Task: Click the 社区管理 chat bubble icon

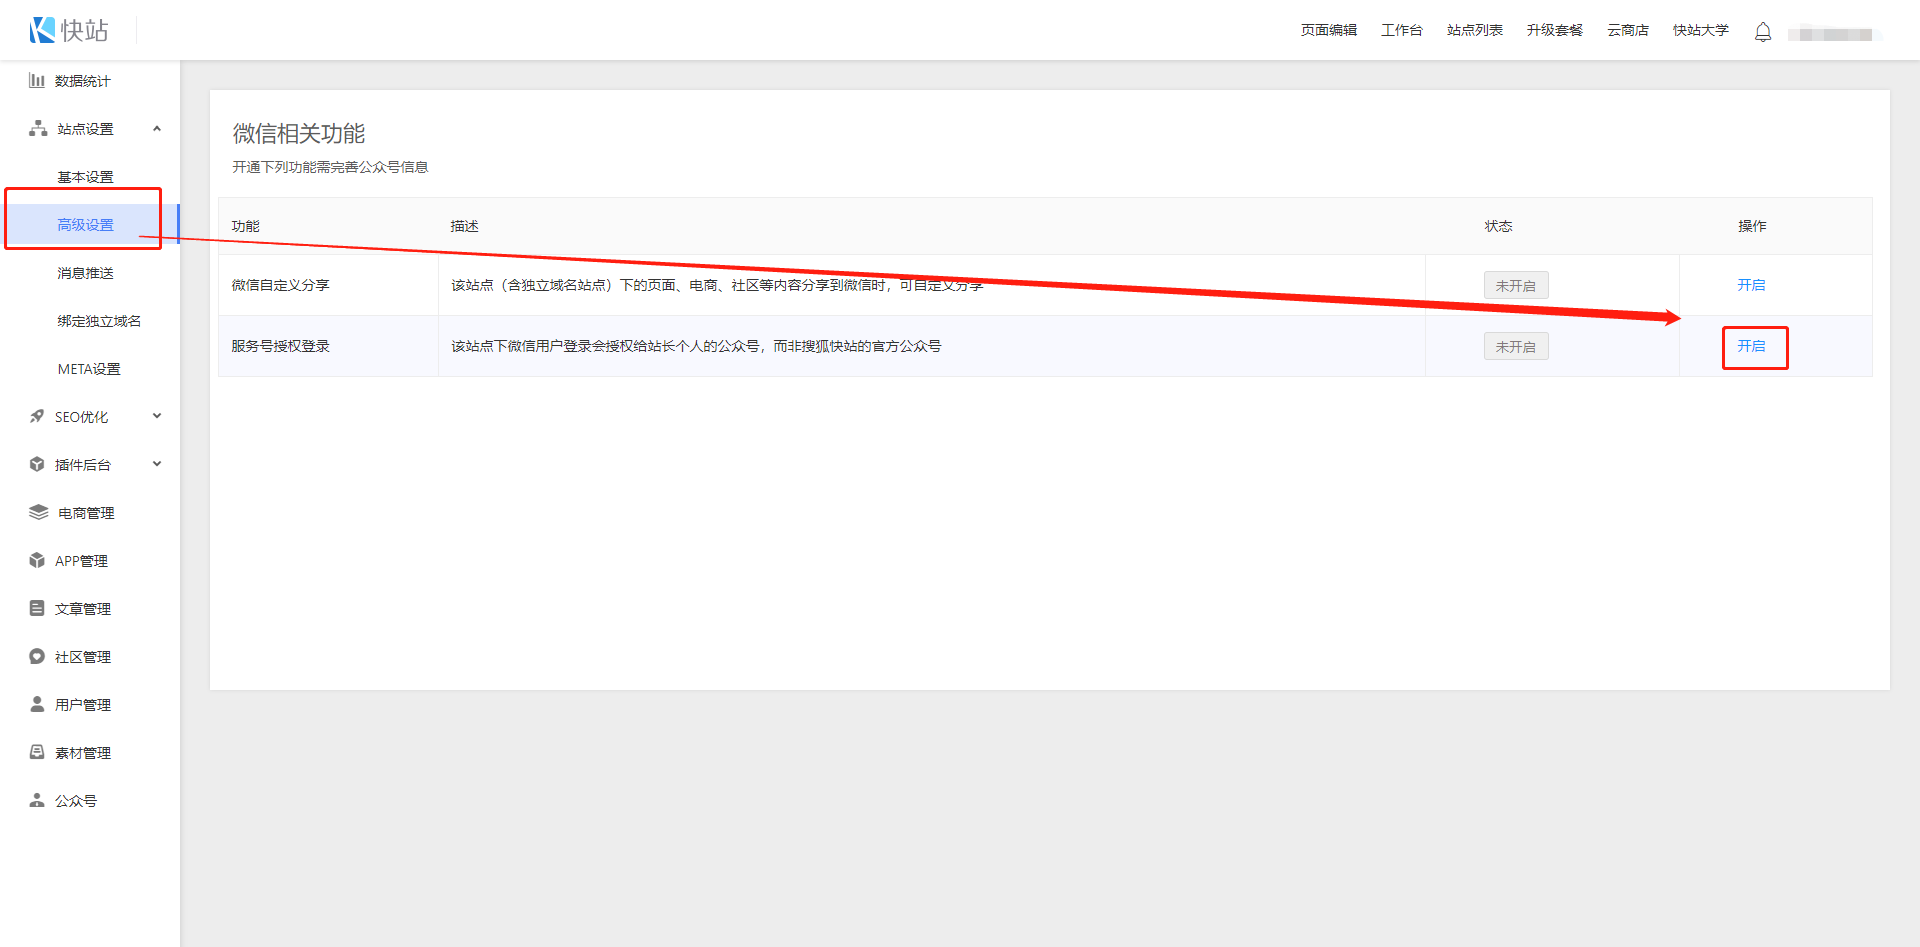Action: pyautogui.click(x=37, y=656)
